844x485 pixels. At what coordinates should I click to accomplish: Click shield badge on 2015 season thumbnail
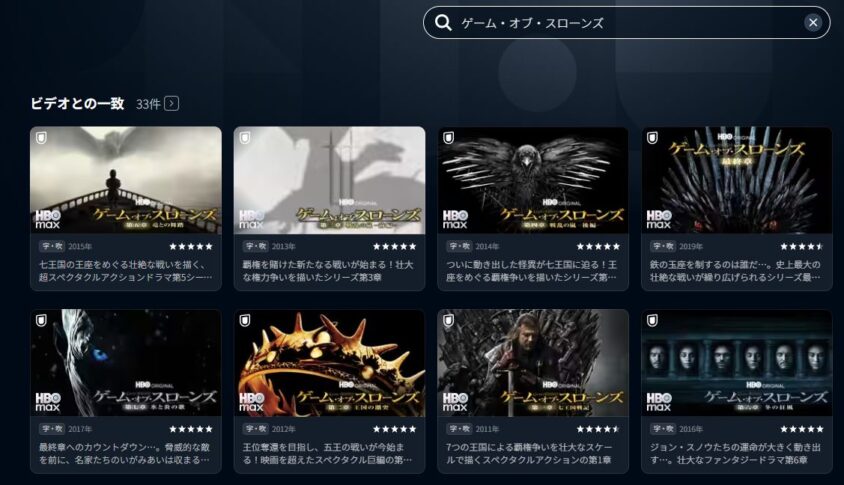click(x=41, y=138)
